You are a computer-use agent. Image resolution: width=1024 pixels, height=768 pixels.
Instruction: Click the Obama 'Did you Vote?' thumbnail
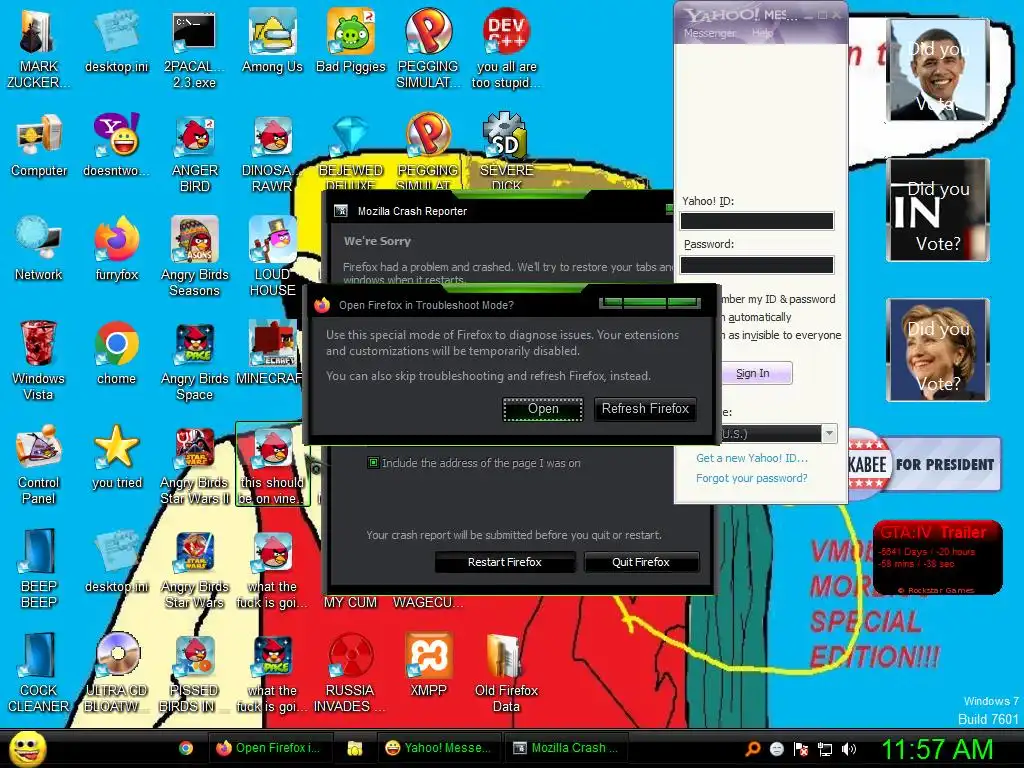point(938,70)
